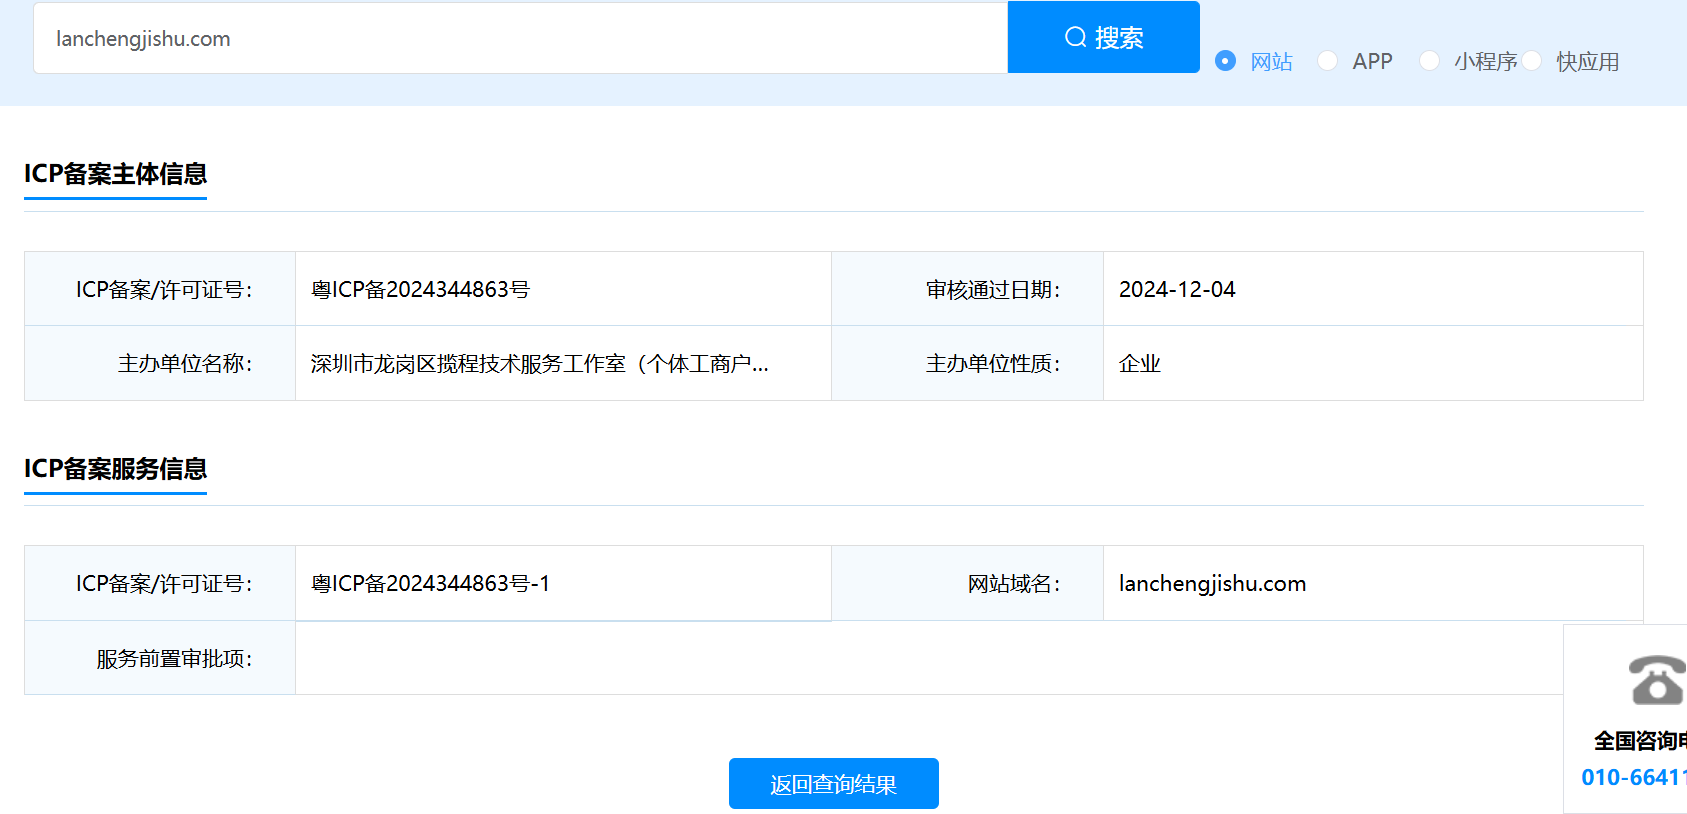Click the 010-6641 phone number
Screen dimensions: 1687x814
coord(1633,777)
